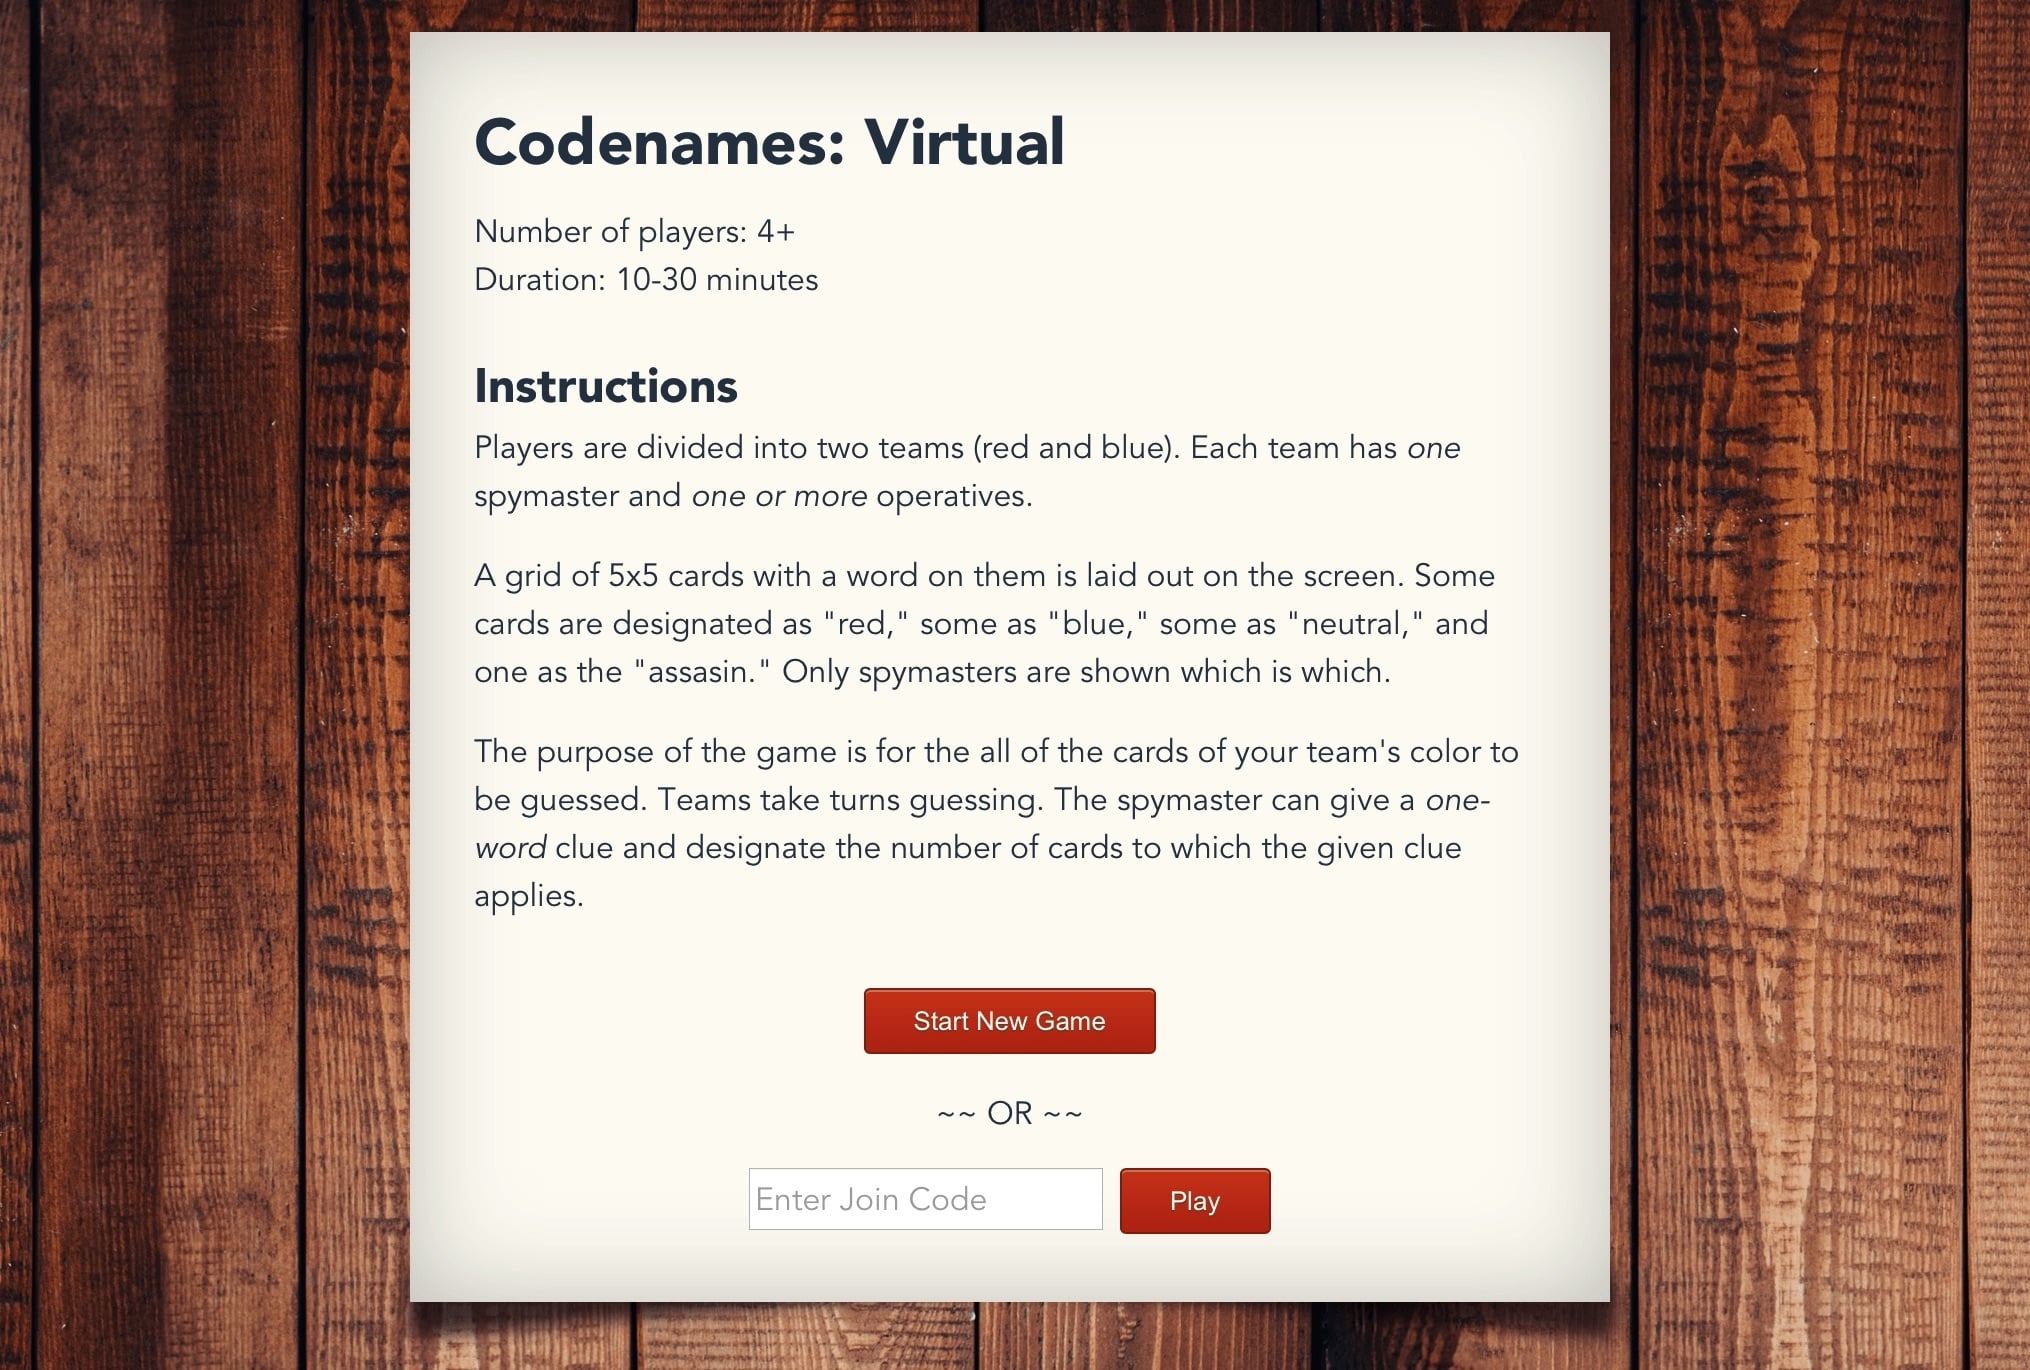
Task: Click the '5x5' grid text
Action: (633, 576)
